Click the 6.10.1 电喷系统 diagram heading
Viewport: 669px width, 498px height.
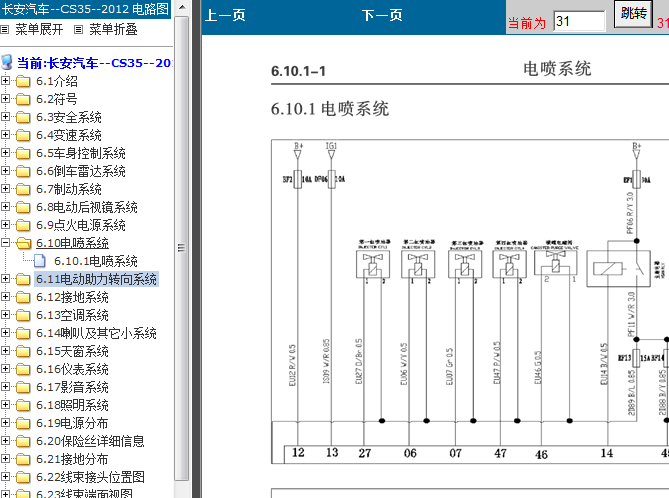coord(330,108)
